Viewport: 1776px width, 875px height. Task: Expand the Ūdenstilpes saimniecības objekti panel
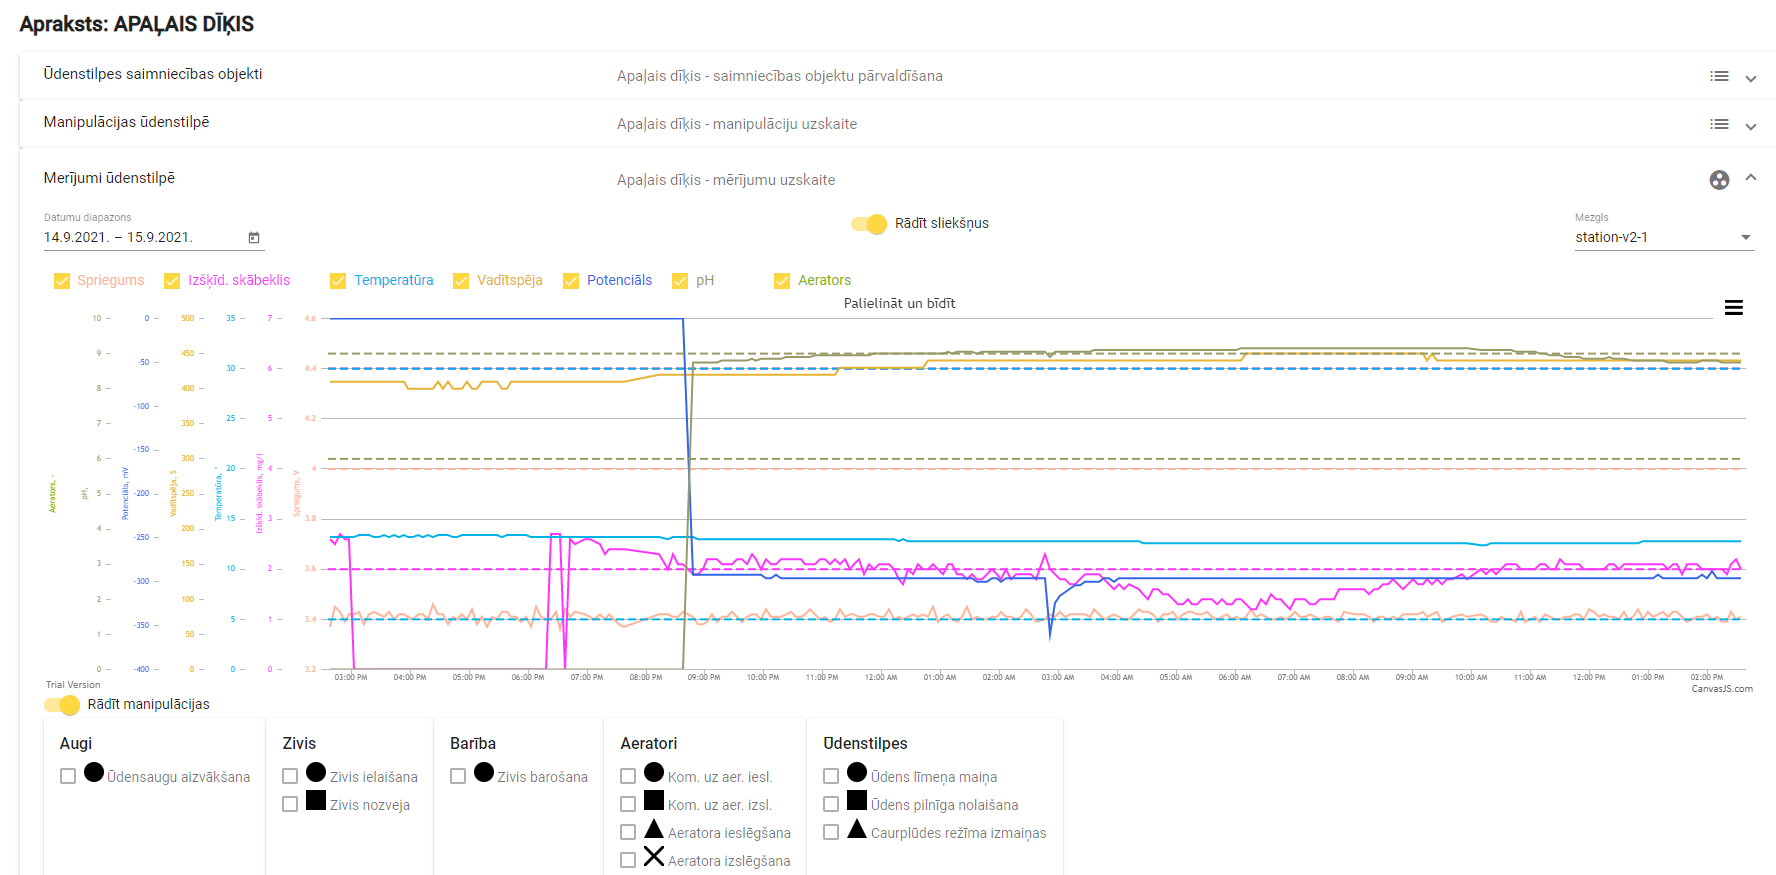(1751, 78)
